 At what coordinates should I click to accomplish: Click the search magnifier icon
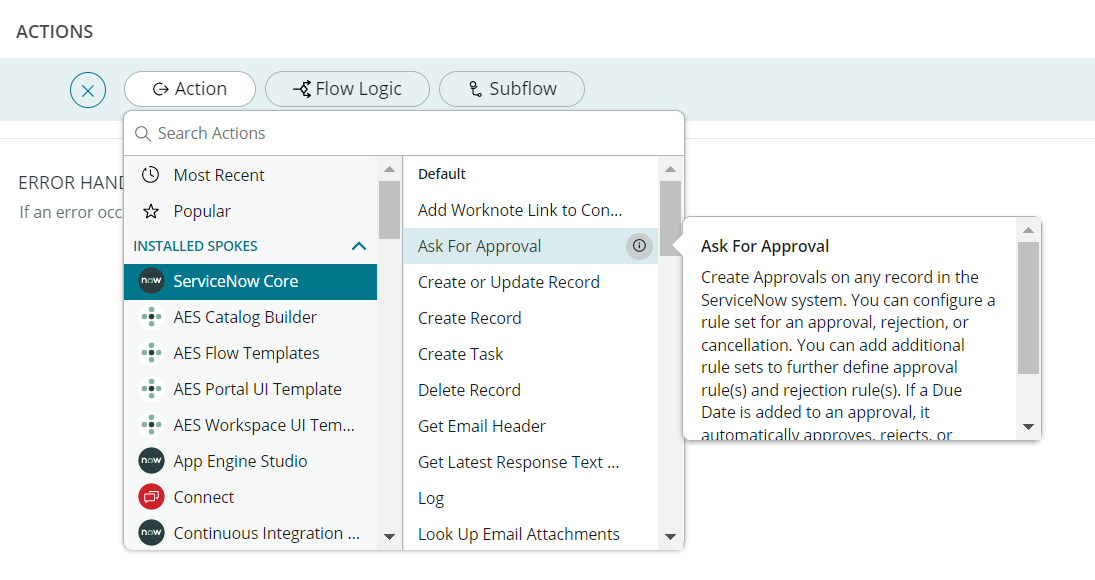[x=142, y=133]
